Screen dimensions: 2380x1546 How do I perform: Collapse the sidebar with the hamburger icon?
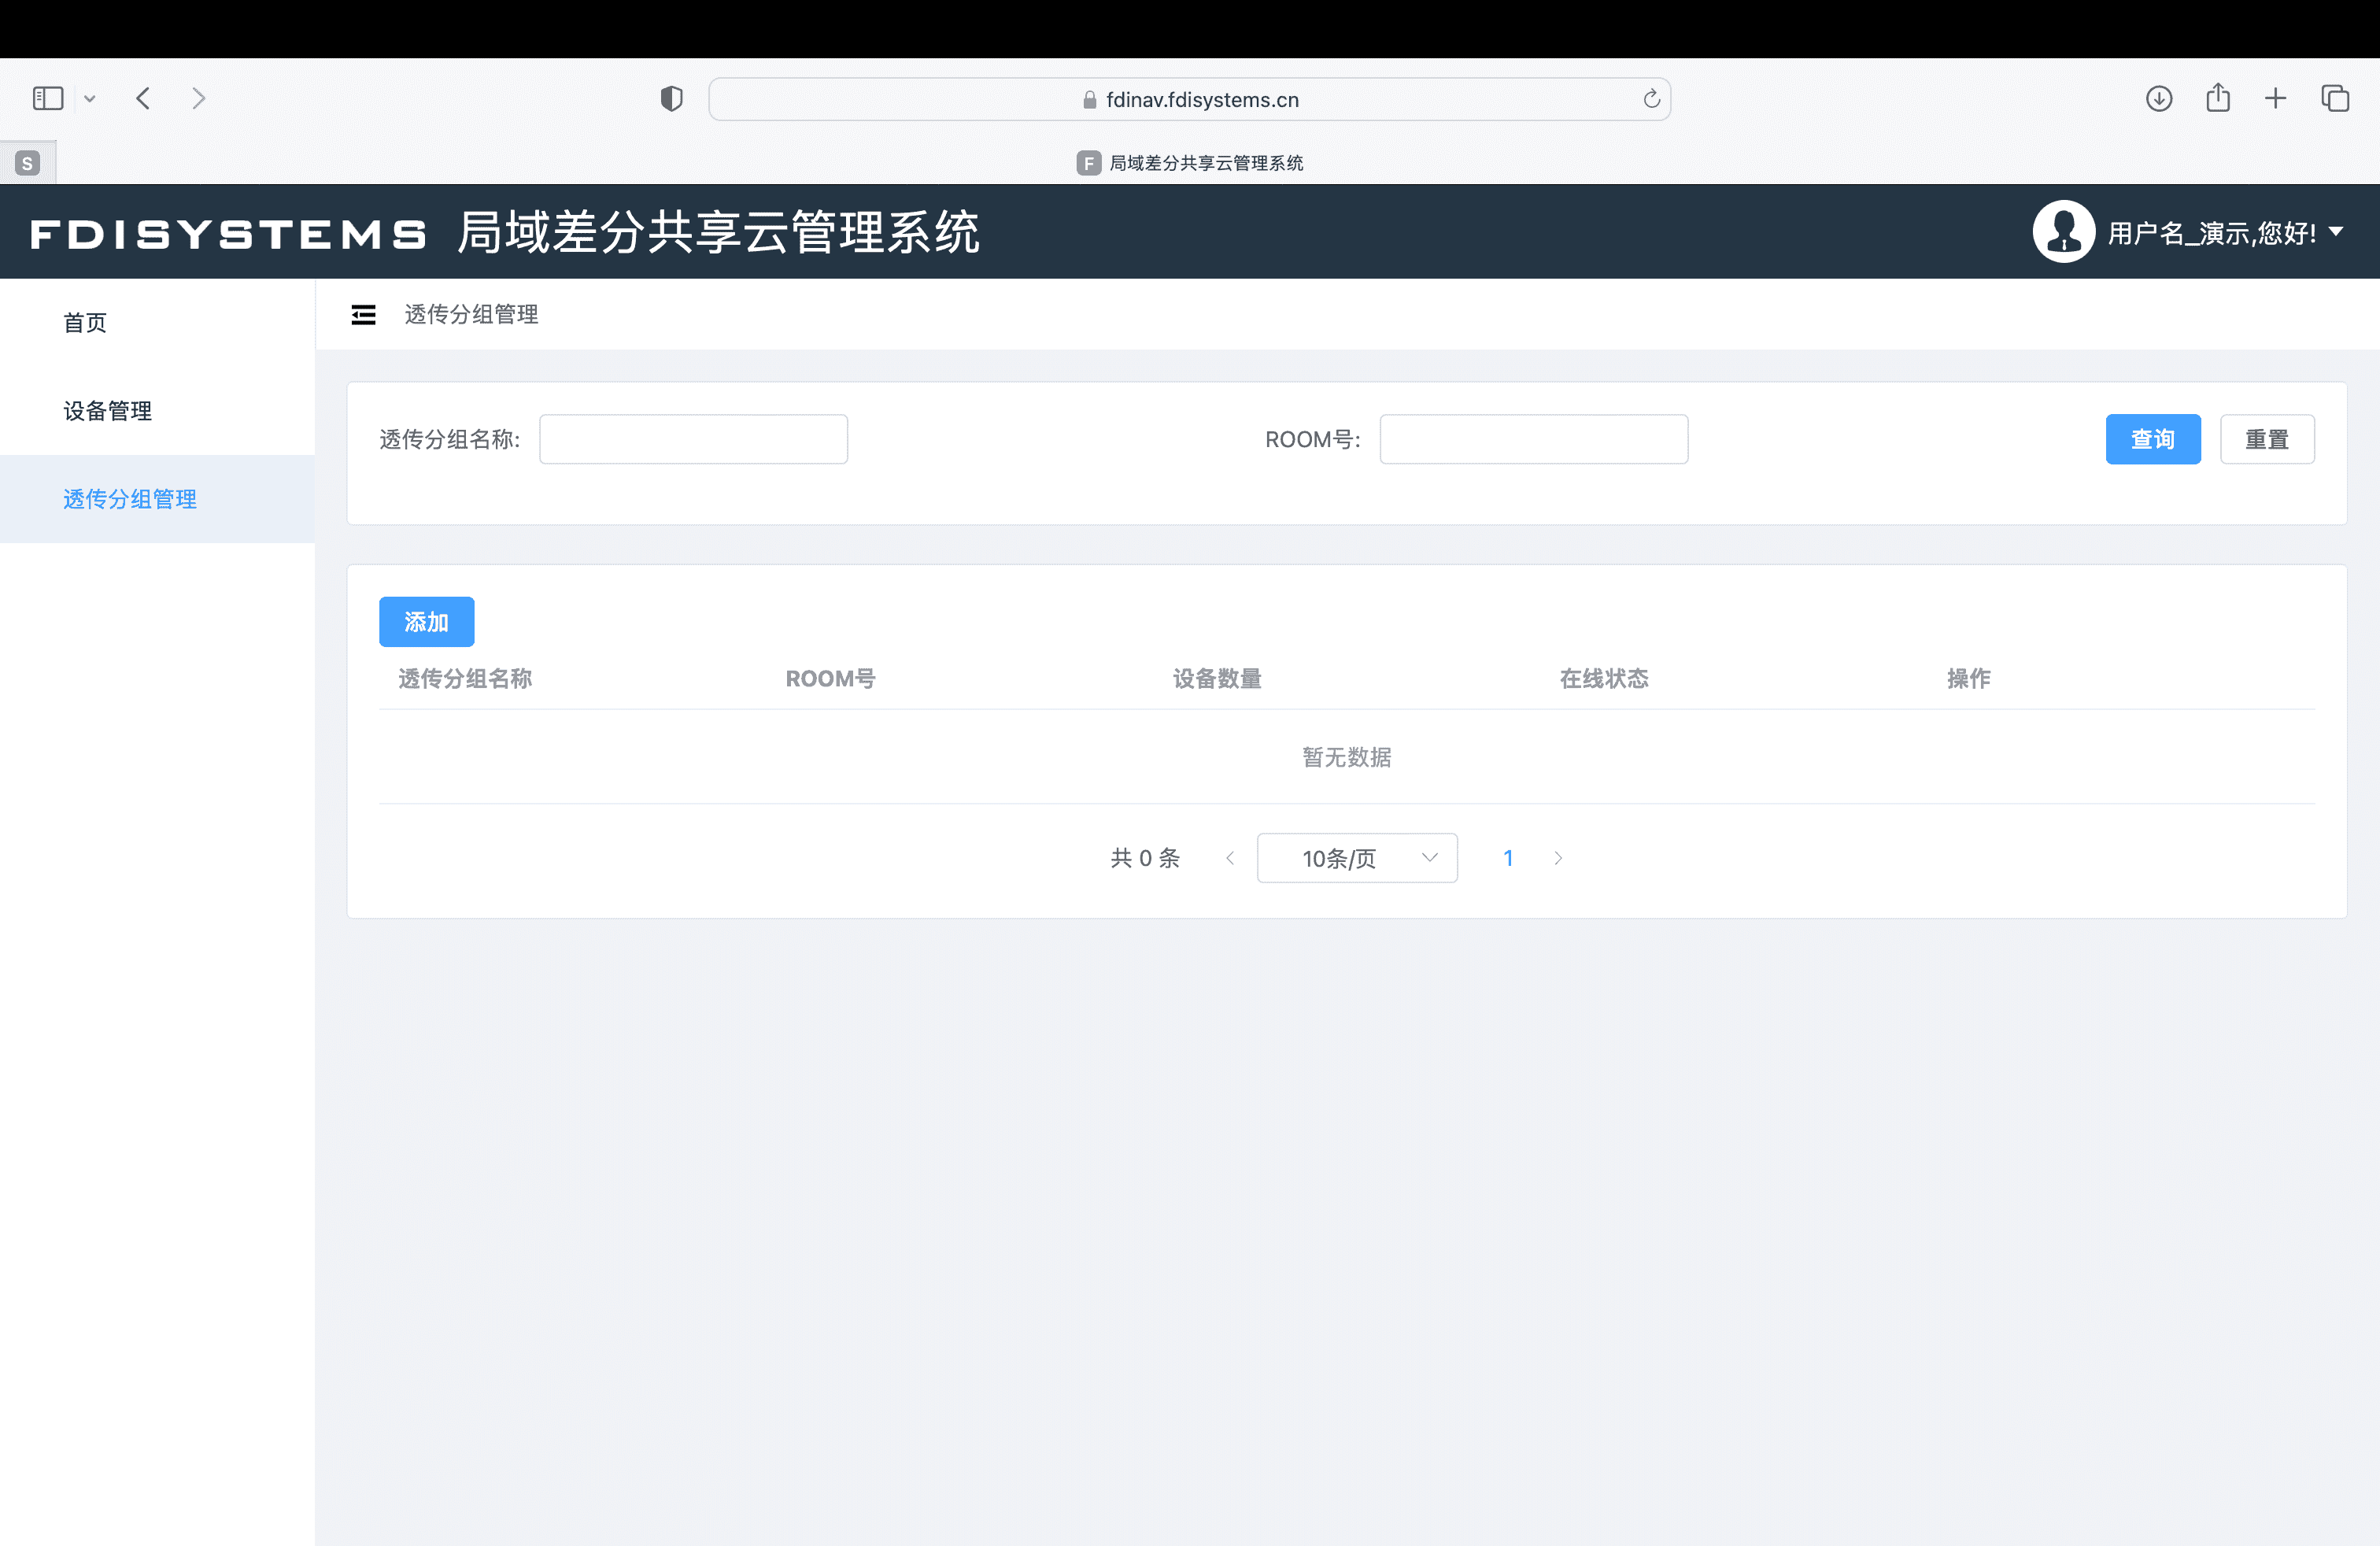click(363, 315)
